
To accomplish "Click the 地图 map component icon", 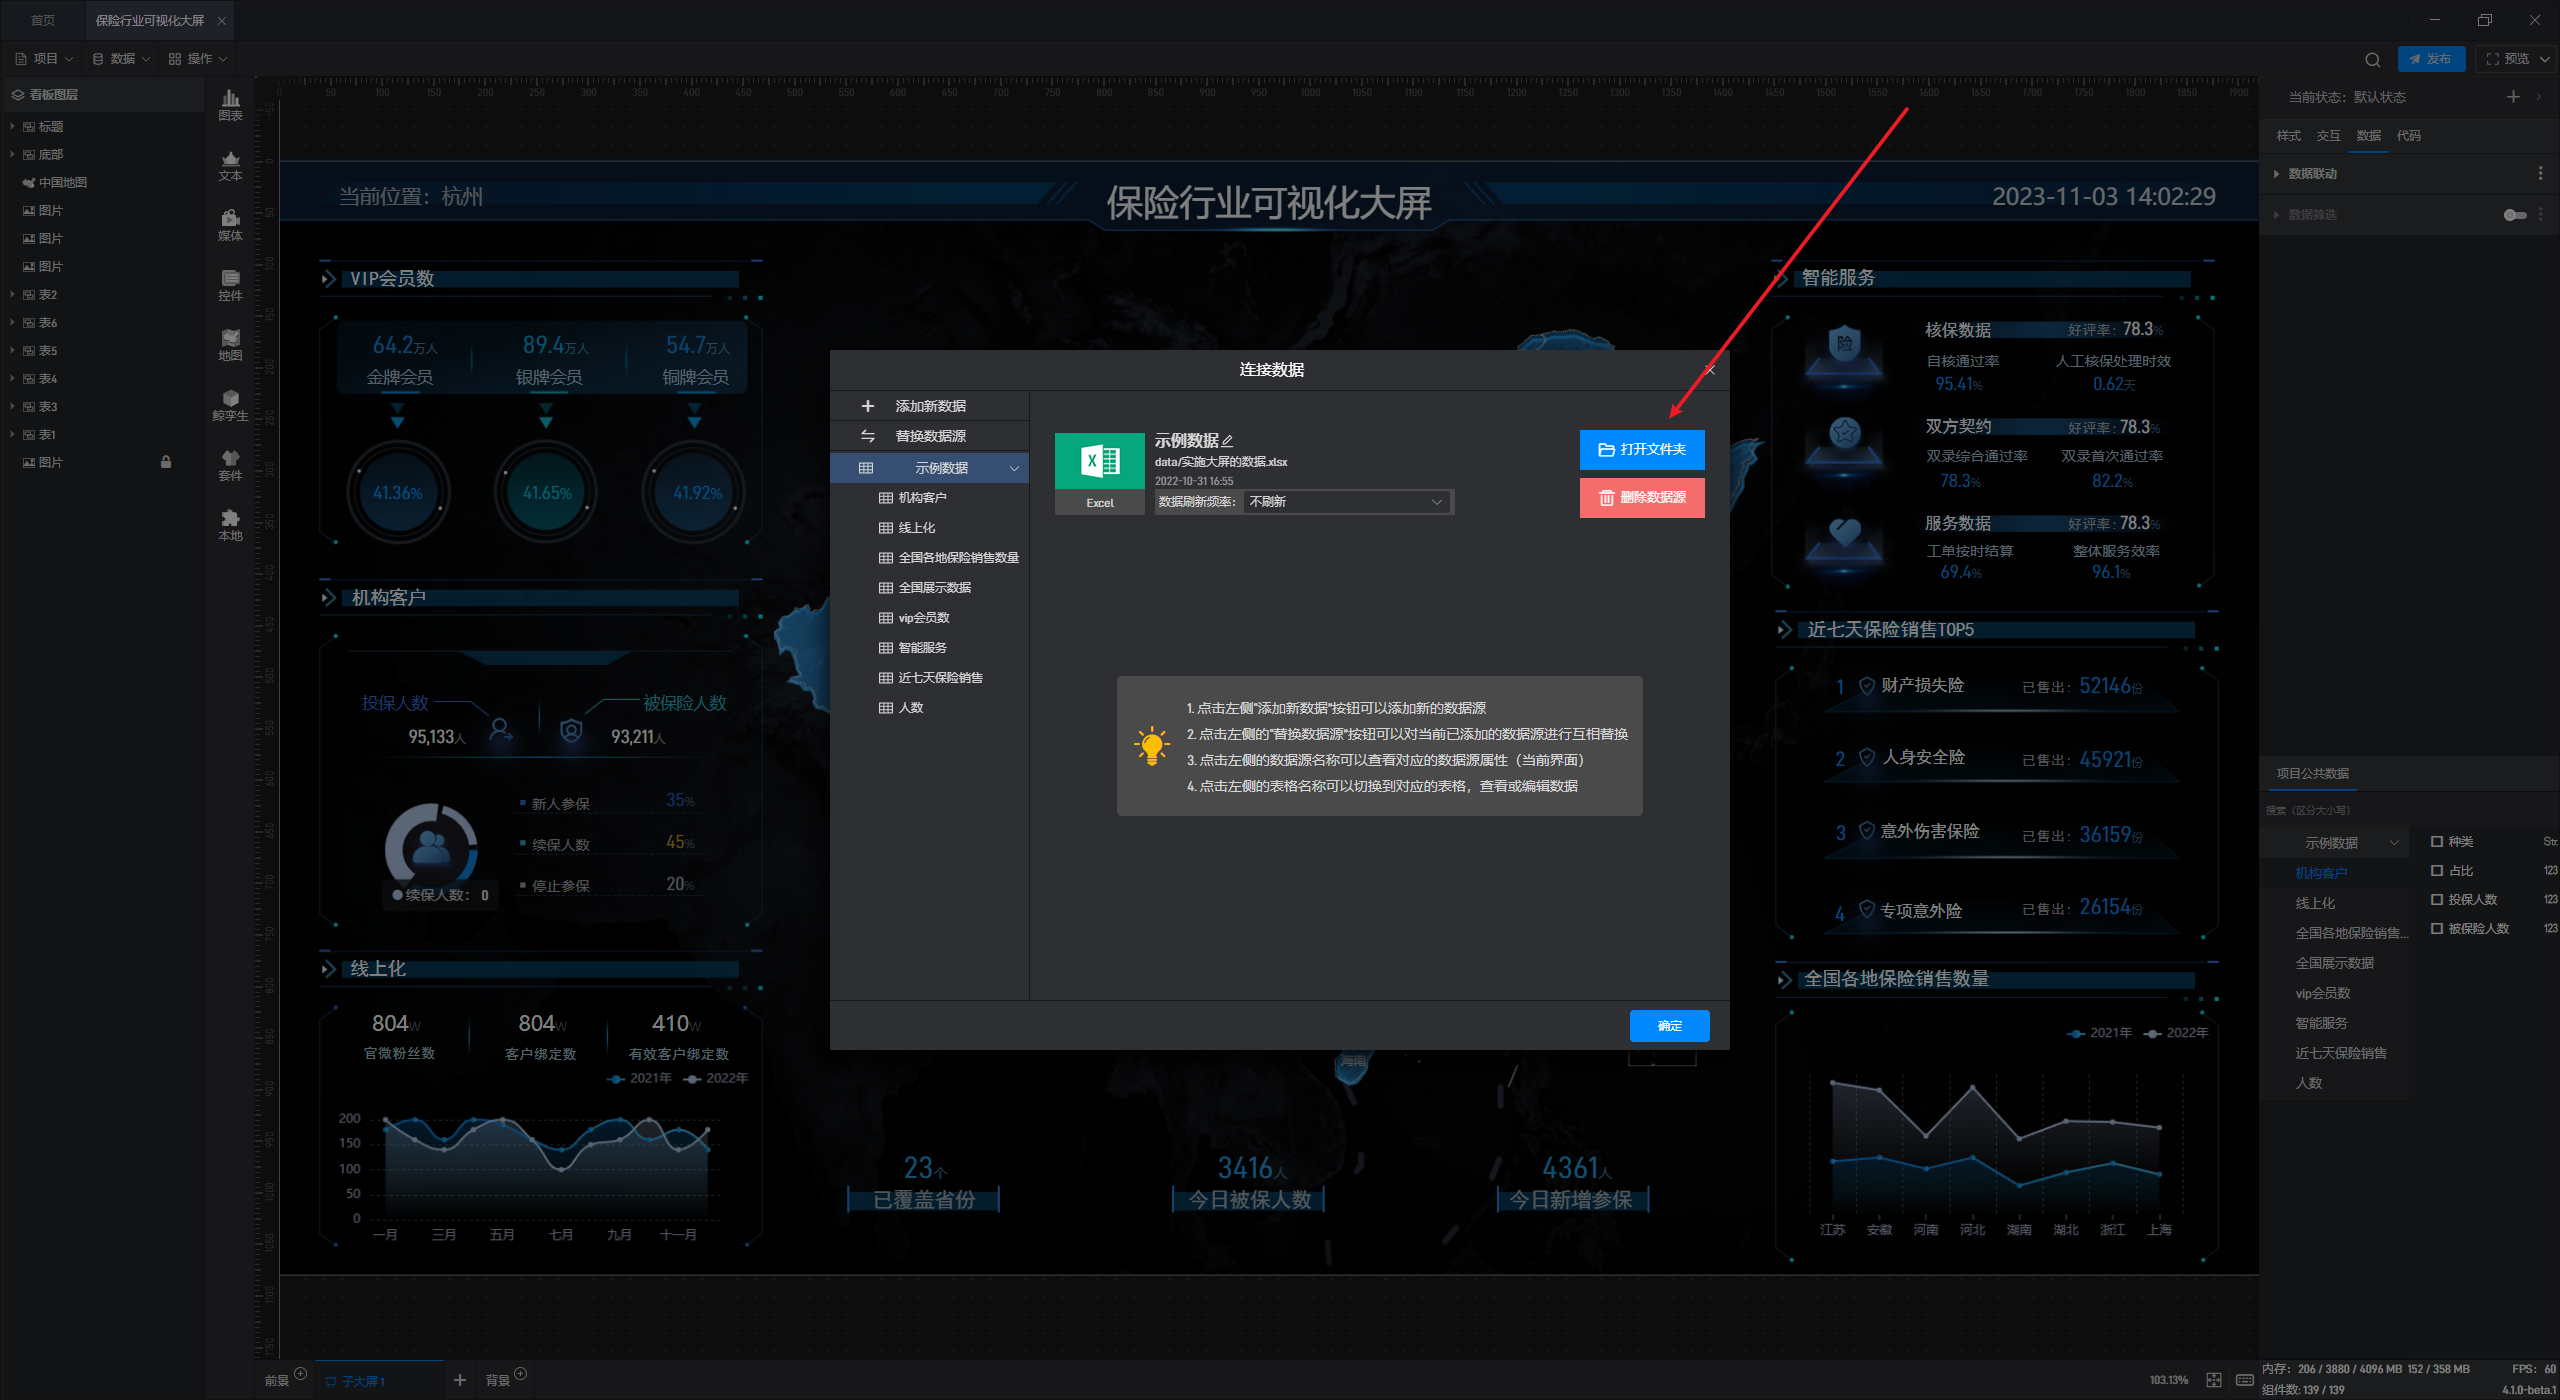I will 230,344.
